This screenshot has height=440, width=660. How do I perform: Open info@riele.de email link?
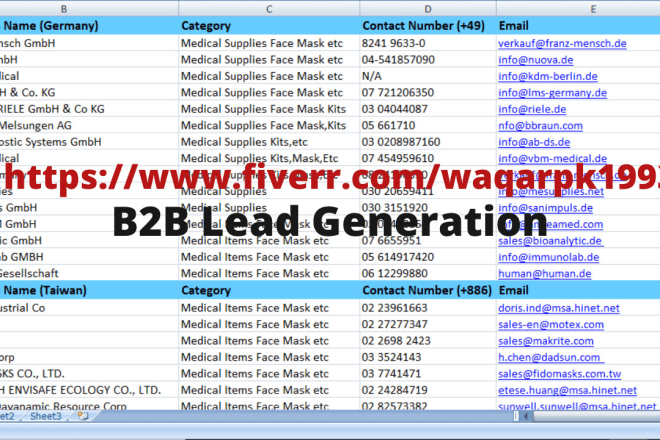pos(532,109)
